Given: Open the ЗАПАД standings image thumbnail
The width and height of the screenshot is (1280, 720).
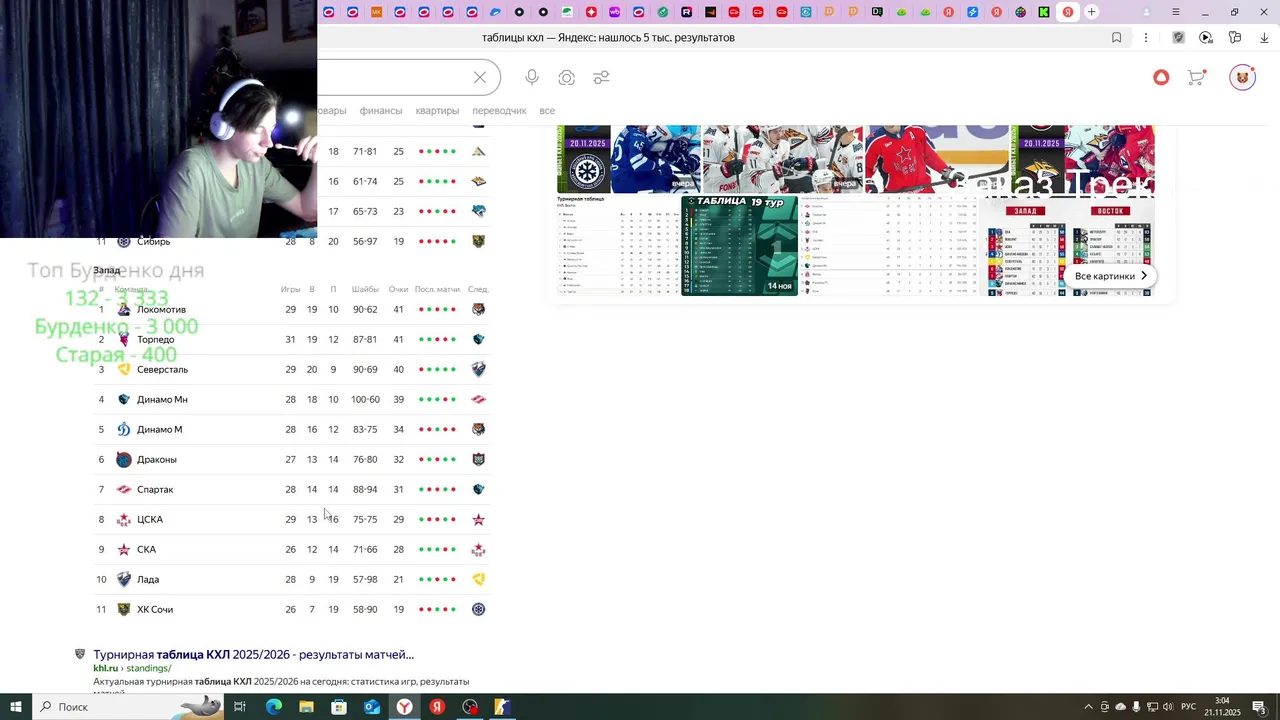Looking at the screenshot, I should [x=1025, y=246].
